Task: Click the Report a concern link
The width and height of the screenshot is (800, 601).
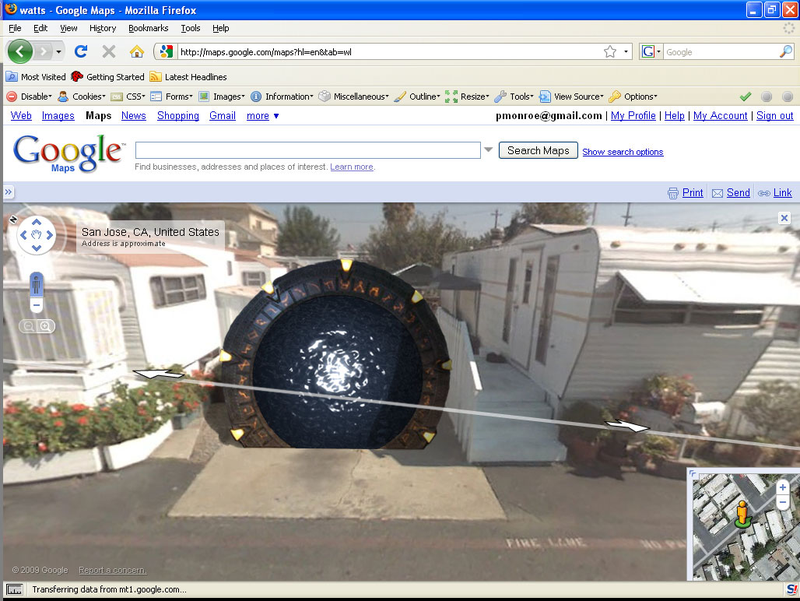Action: (x=112, y=570)
